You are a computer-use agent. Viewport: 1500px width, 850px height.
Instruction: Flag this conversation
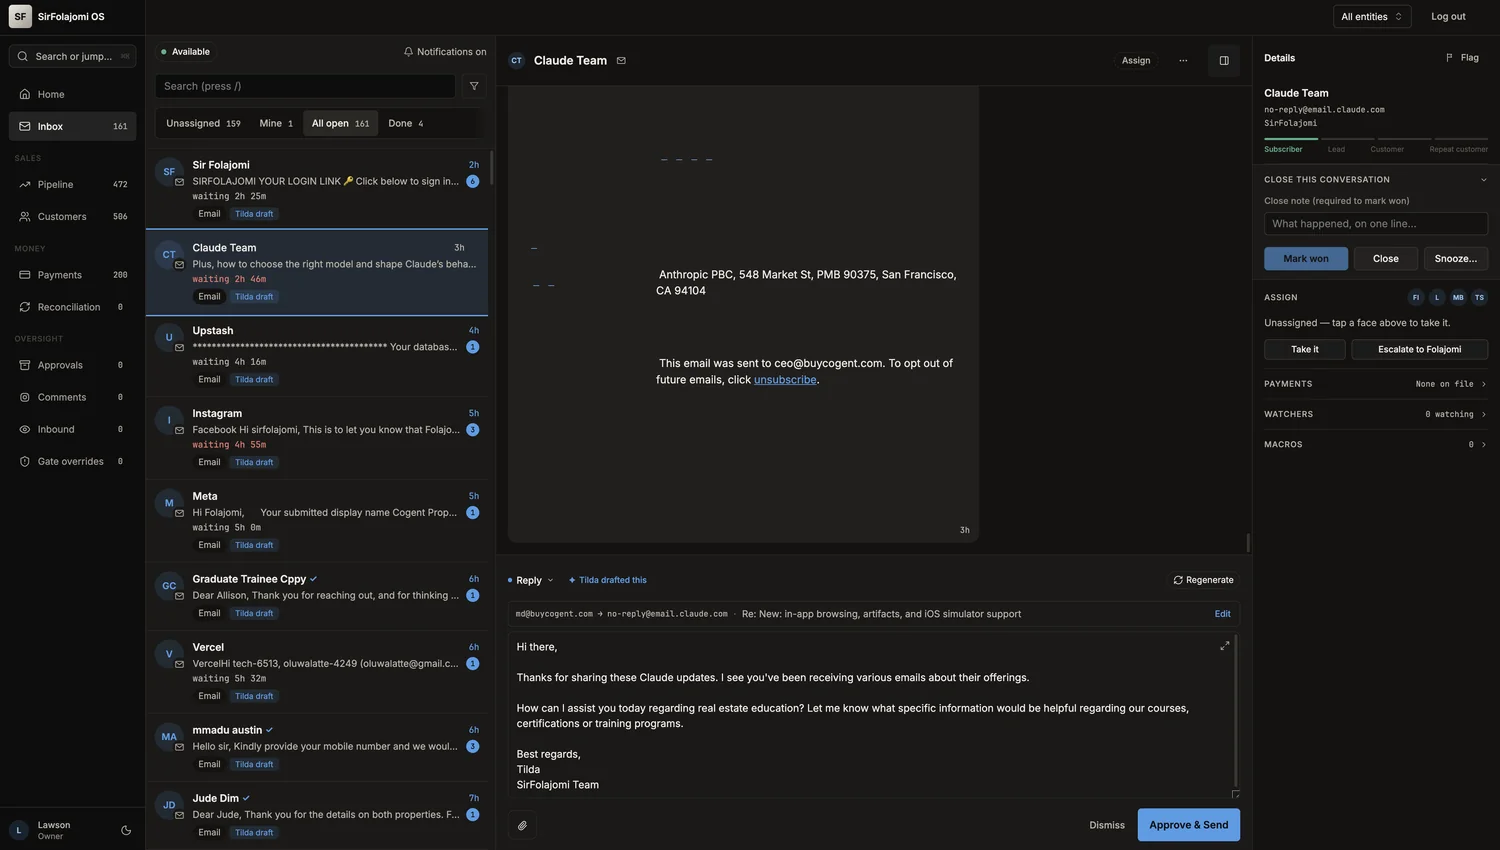(1462, 58)
